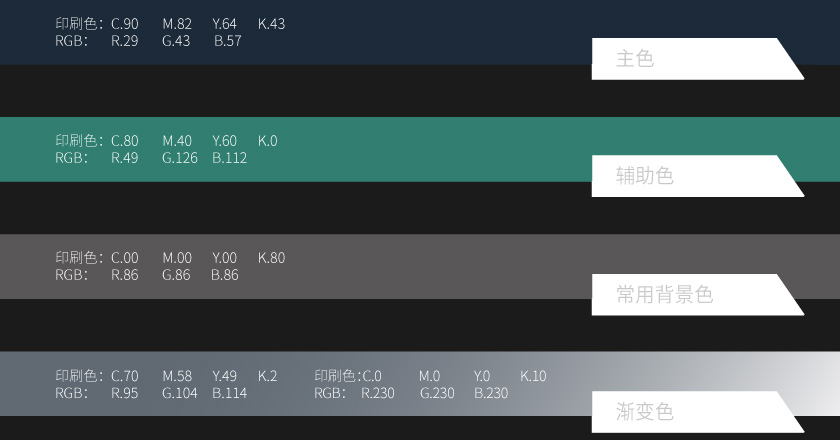Click the B.86 RGB value
The width and height of the screenshot is (840, 440).
(x=225, y=275)
